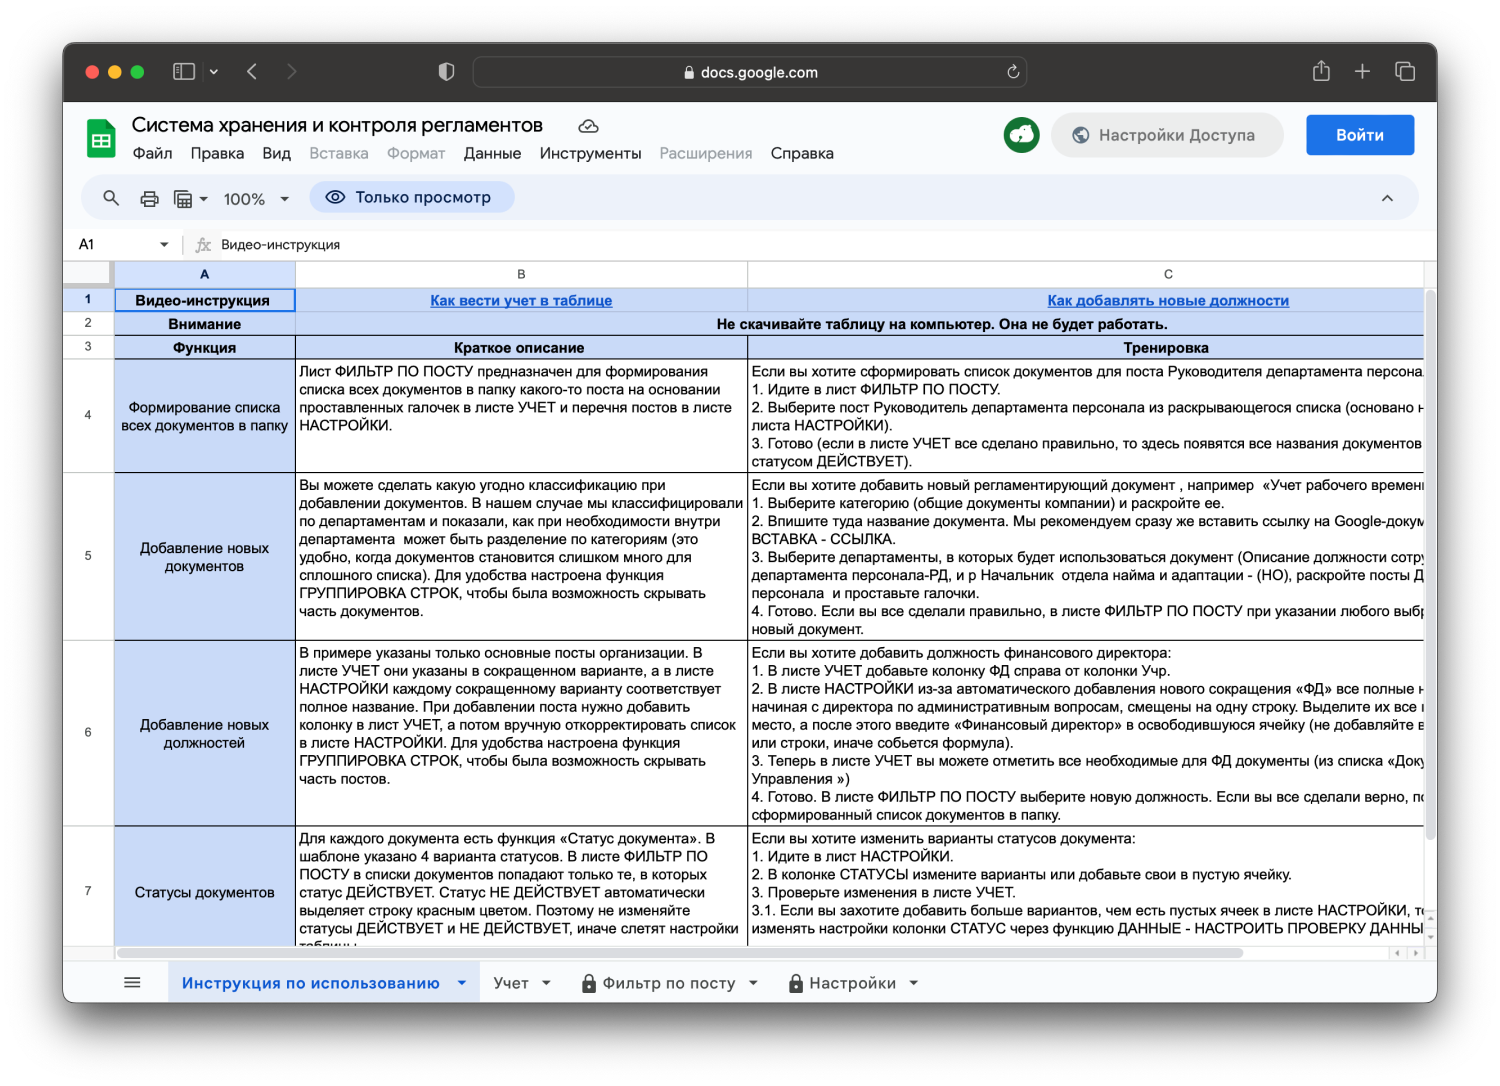Open the Инструменты menu
Image resolution: width=1500 pixels, height=1086 pixels.
tap(590, 154)
